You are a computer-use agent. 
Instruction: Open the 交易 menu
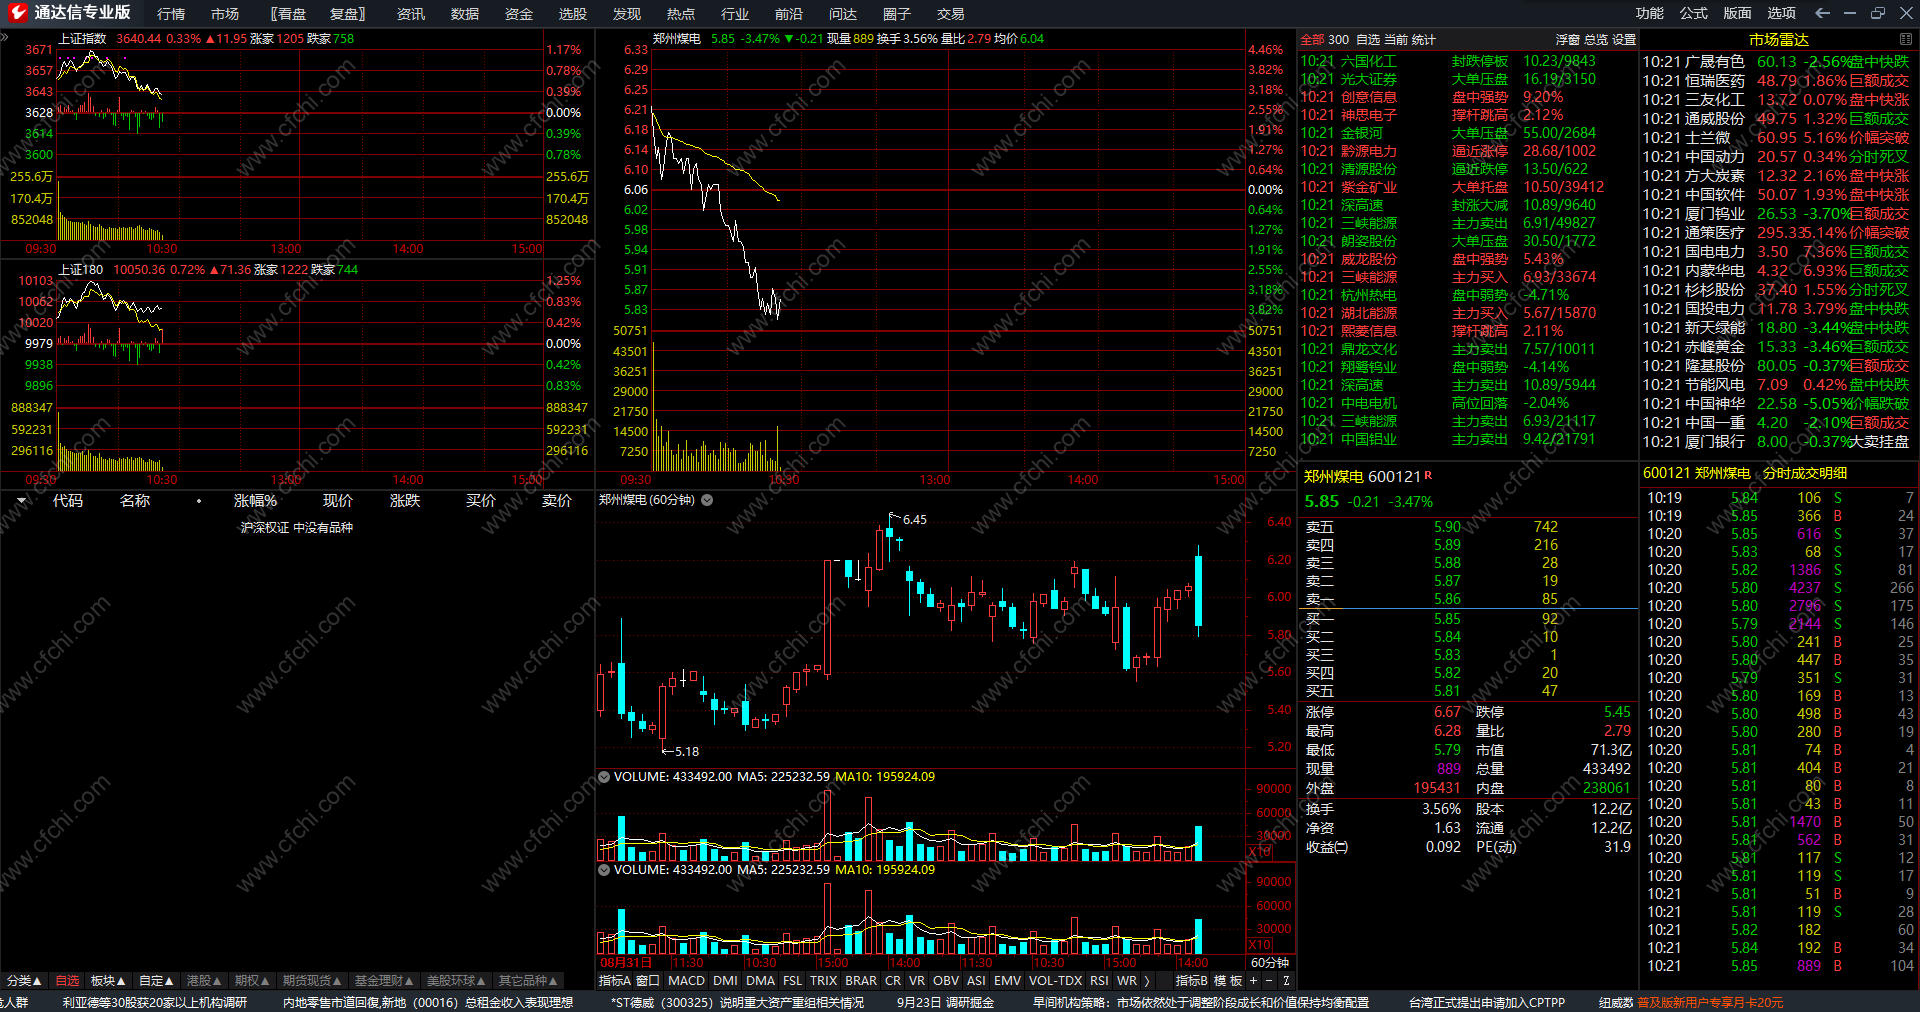pos(951,14)
